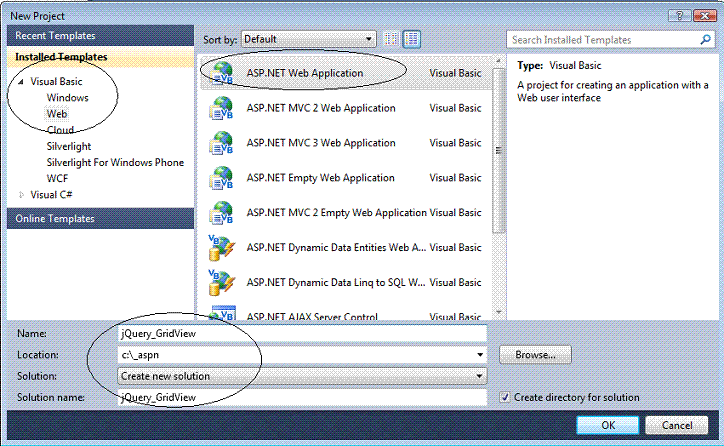Screen dimensions: 724x446
Task: Click the ASP.NET Empty Web Application icon
Action: tap(222, 178)
